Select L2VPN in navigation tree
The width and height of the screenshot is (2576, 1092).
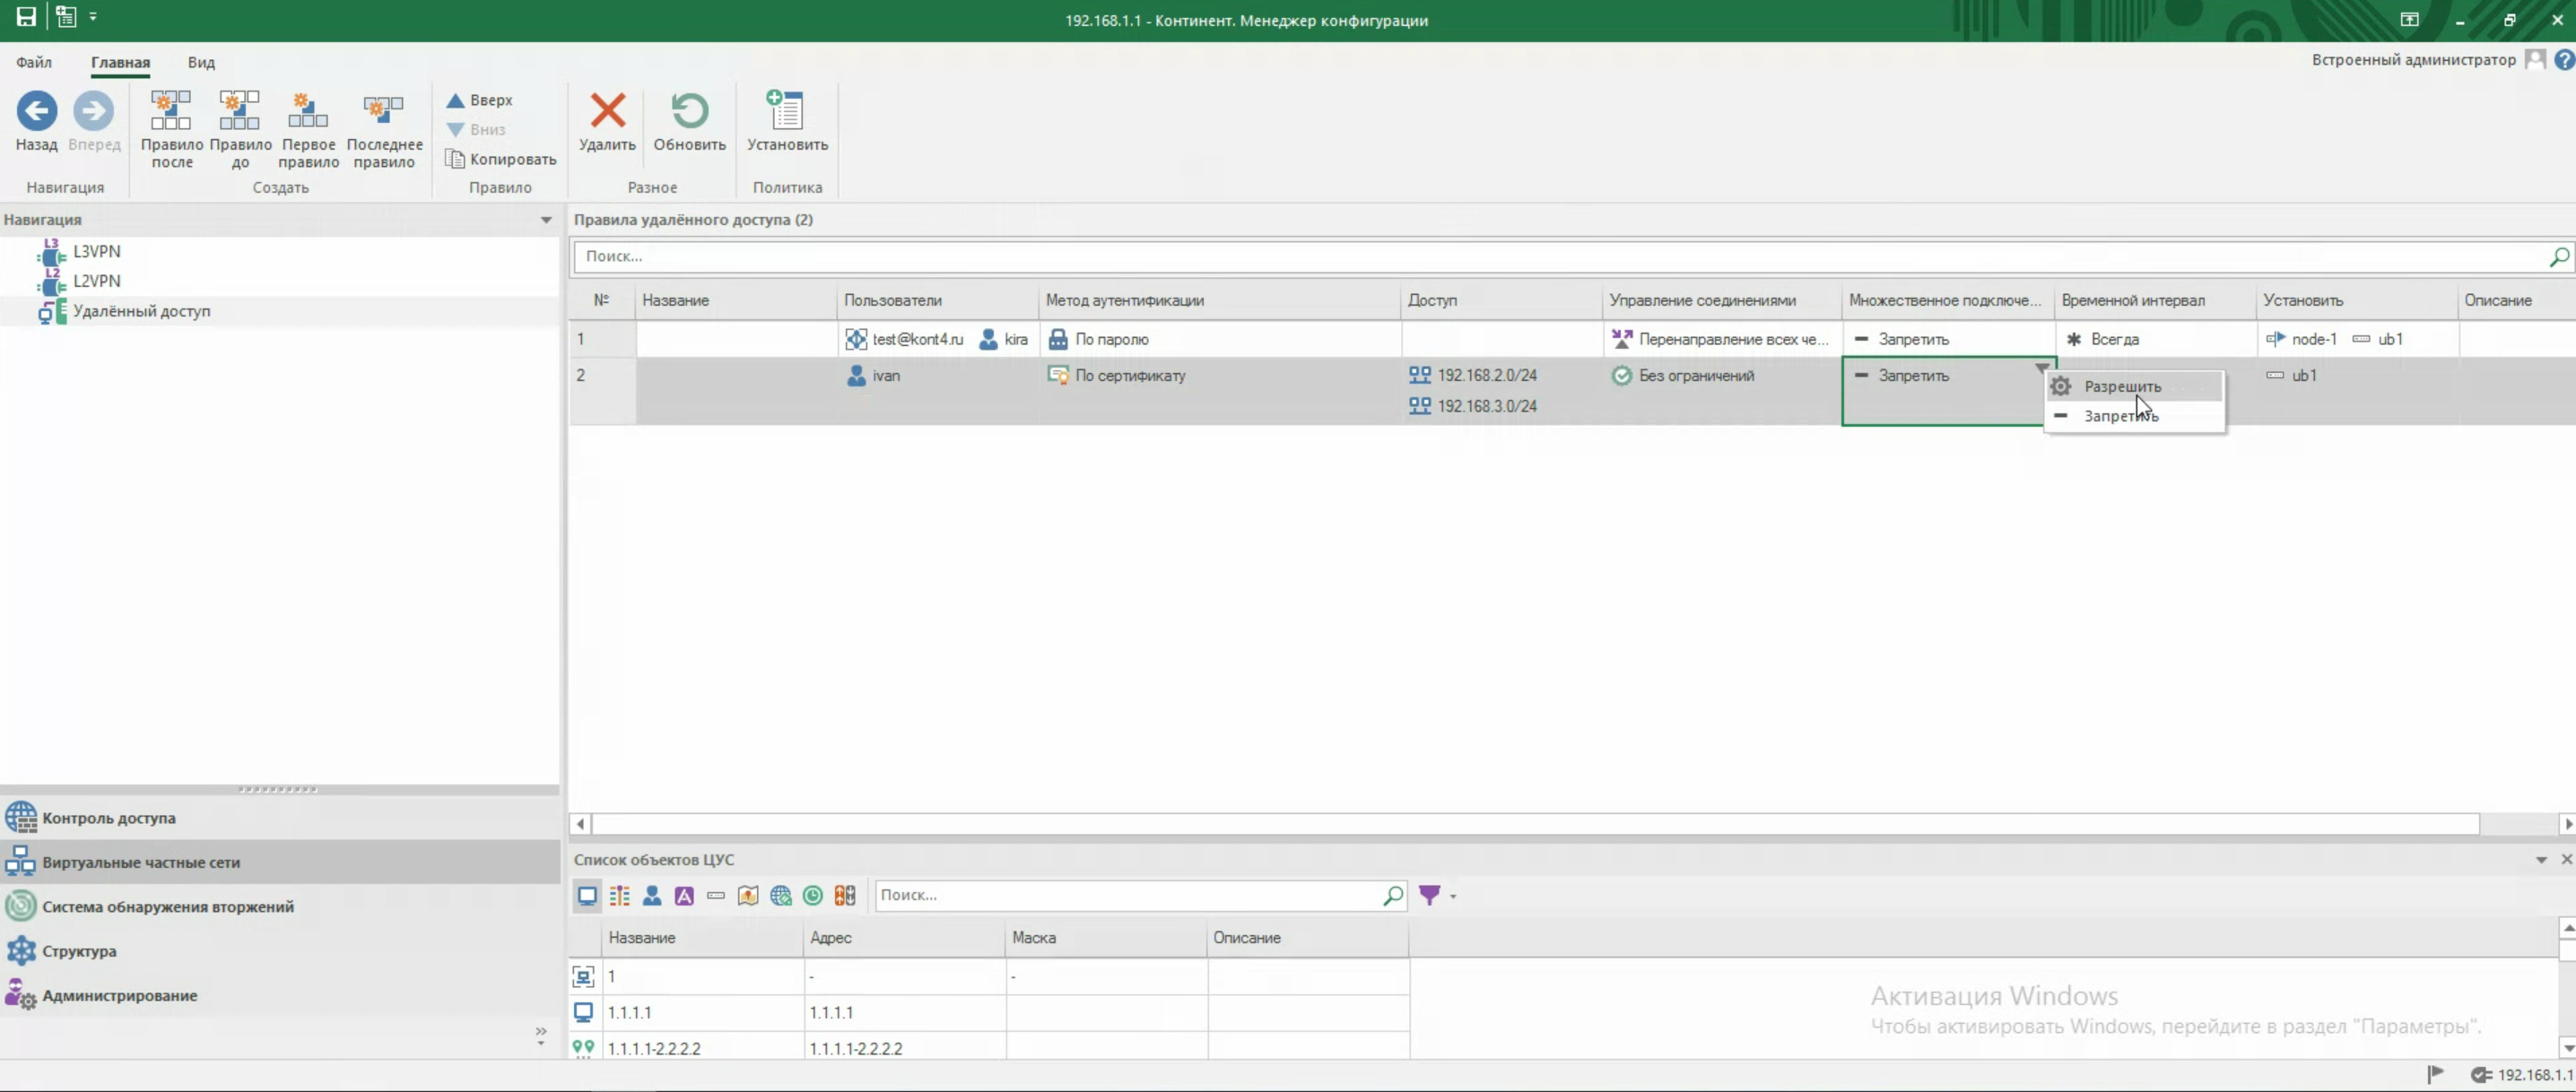tap(96, 281)
